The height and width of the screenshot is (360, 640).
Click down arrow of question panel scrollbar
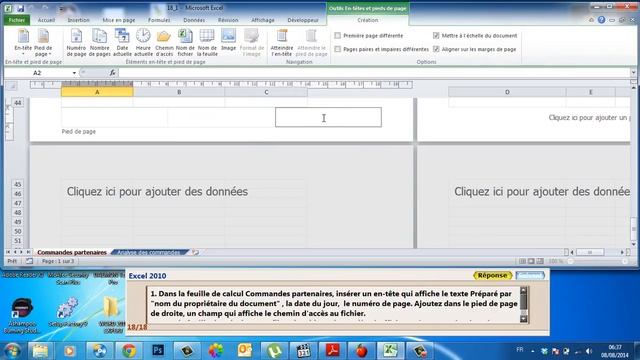pyautogui.click(x=524, y=319)
